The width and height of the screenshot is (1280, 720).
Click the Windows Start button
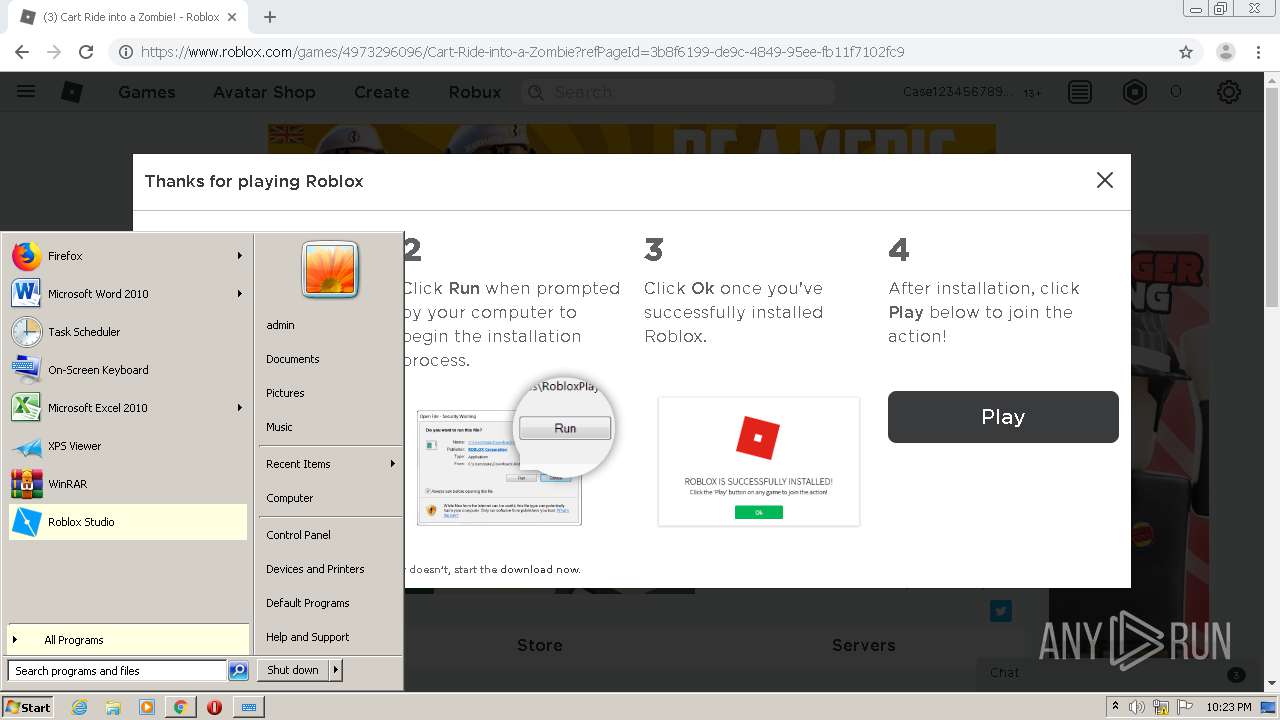tap(28, 707)
